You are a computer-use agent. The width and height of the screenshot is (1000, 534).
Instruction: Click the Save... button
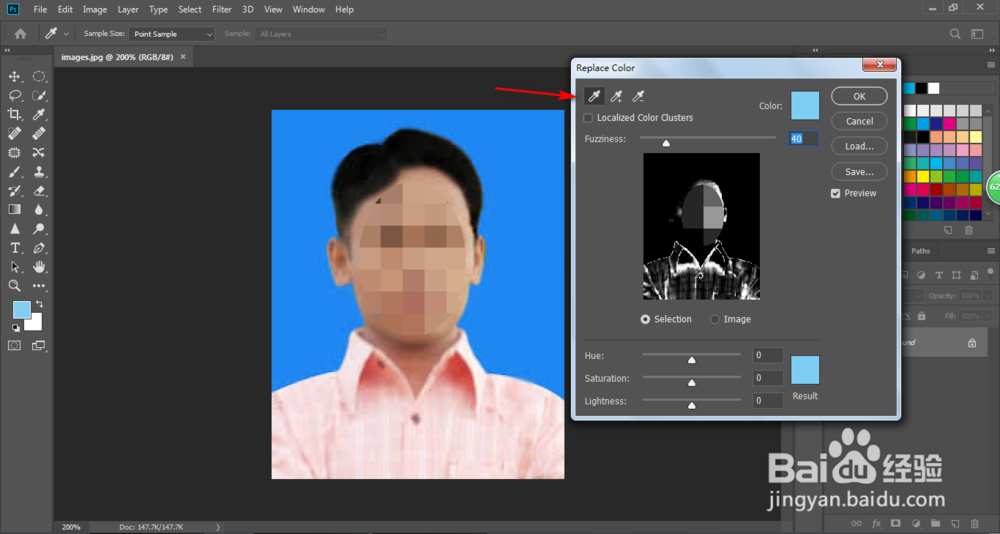tap(859, 172)
